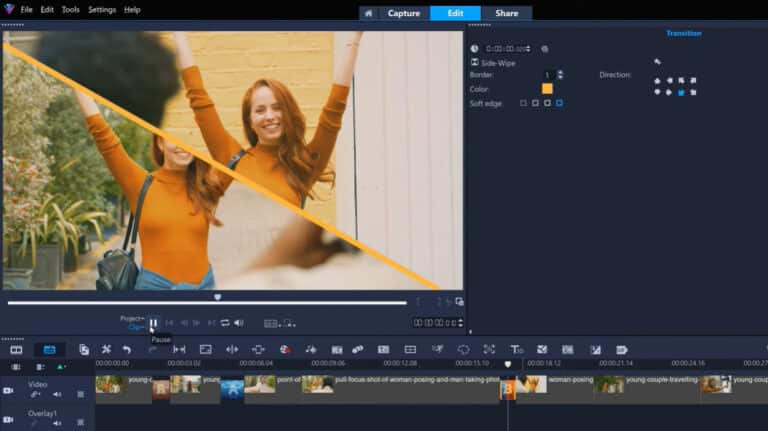
Task: Adjust the transition duration spinner
Action: click(528, 49)
